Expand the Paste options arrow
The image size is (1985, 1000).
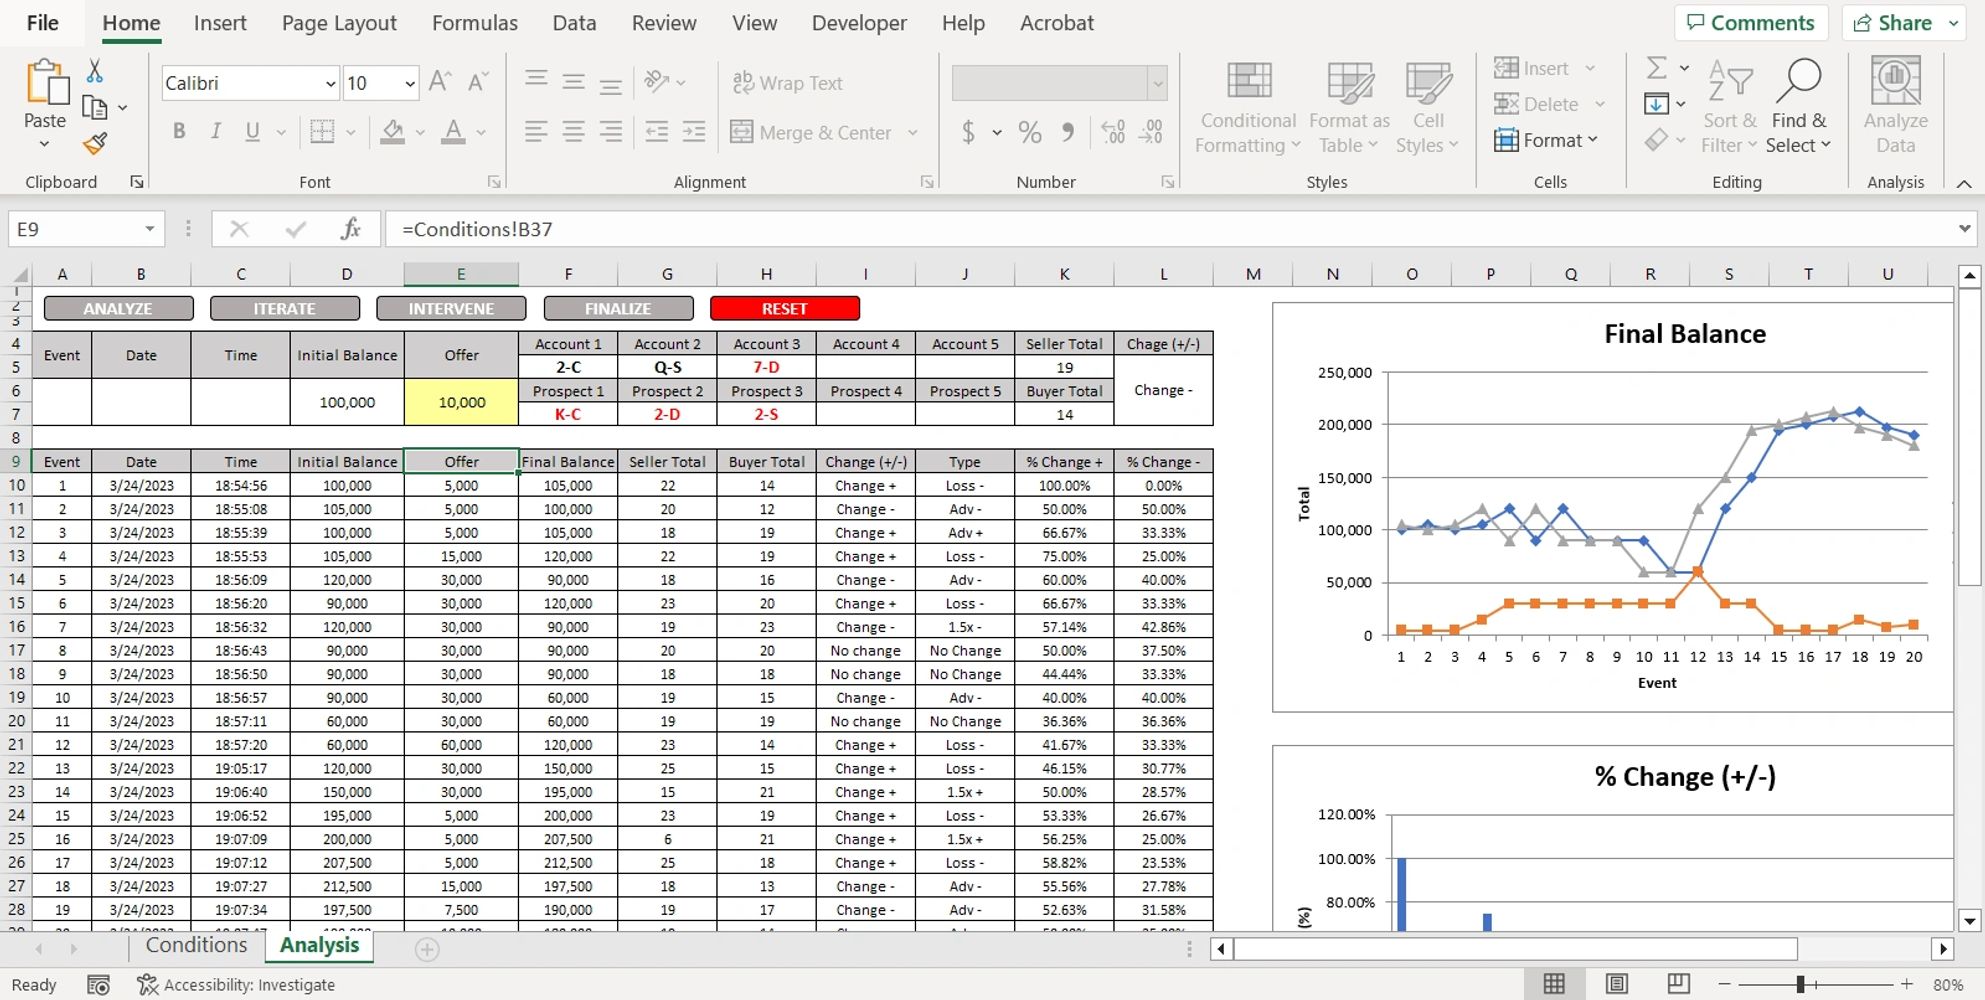(x=44, y=145)
